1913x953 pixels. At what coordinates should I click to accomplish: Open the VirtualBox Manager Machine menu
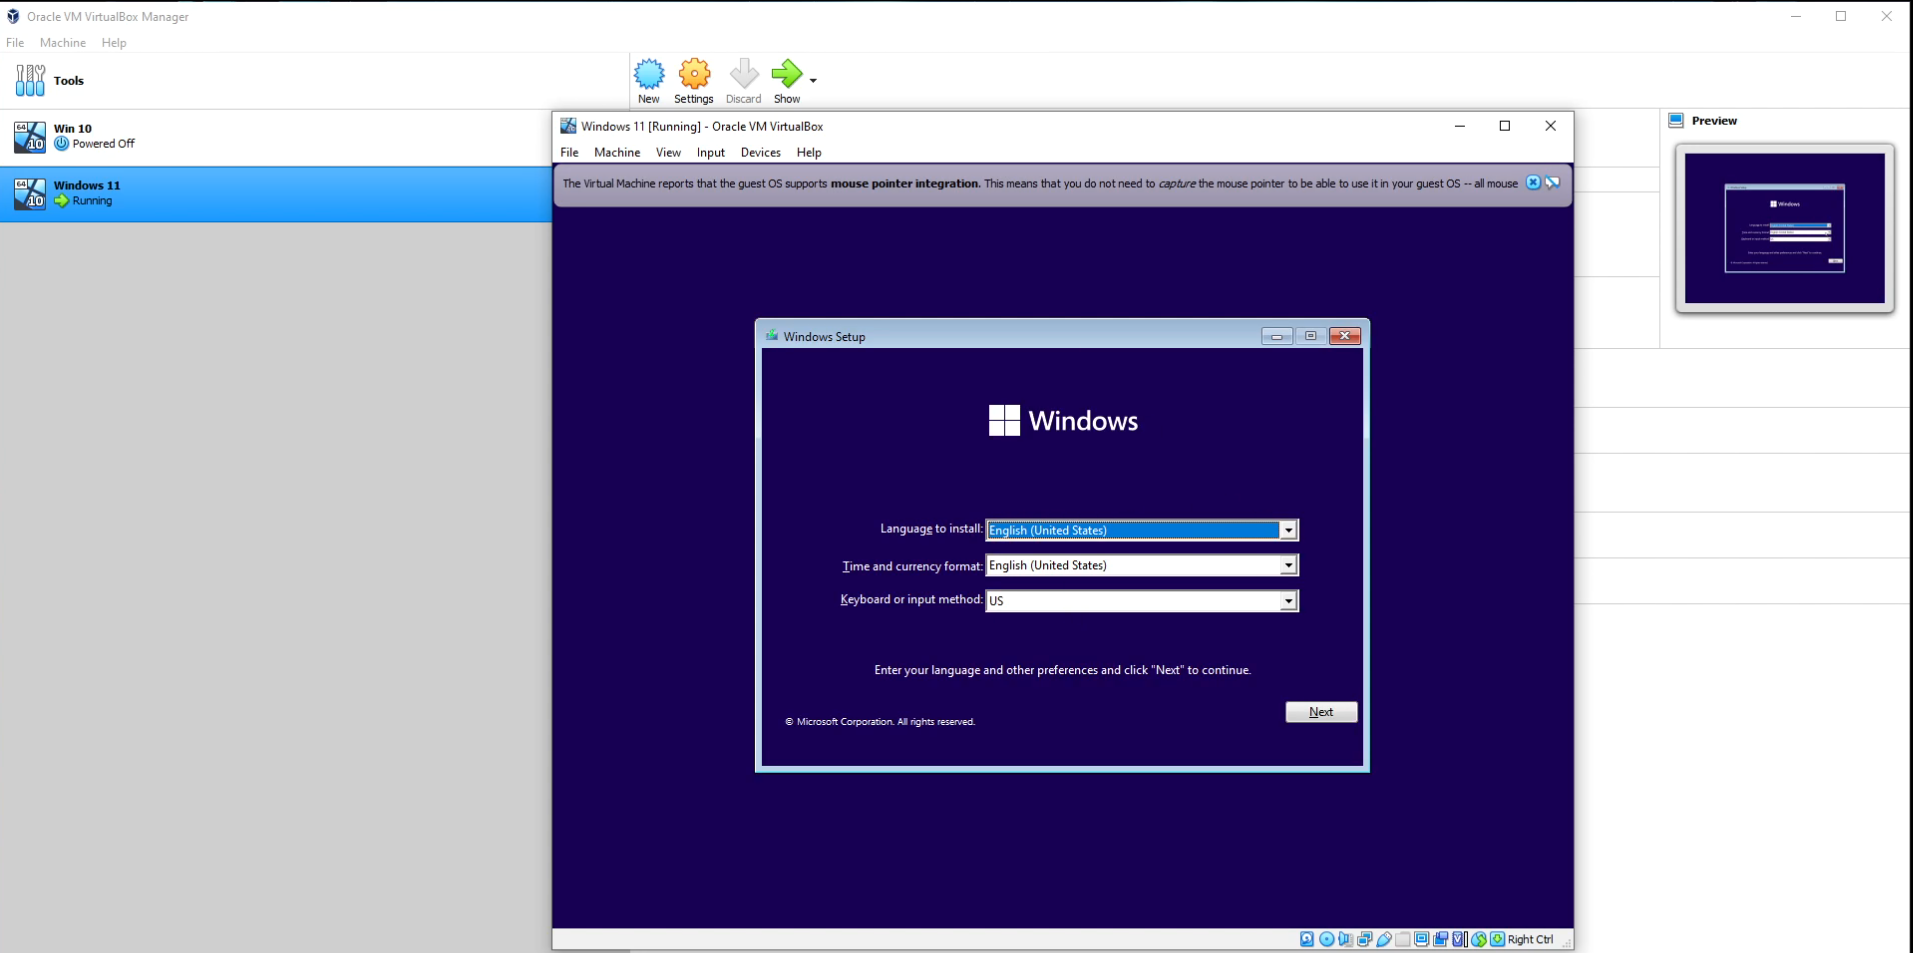click(x=63, y=43)
